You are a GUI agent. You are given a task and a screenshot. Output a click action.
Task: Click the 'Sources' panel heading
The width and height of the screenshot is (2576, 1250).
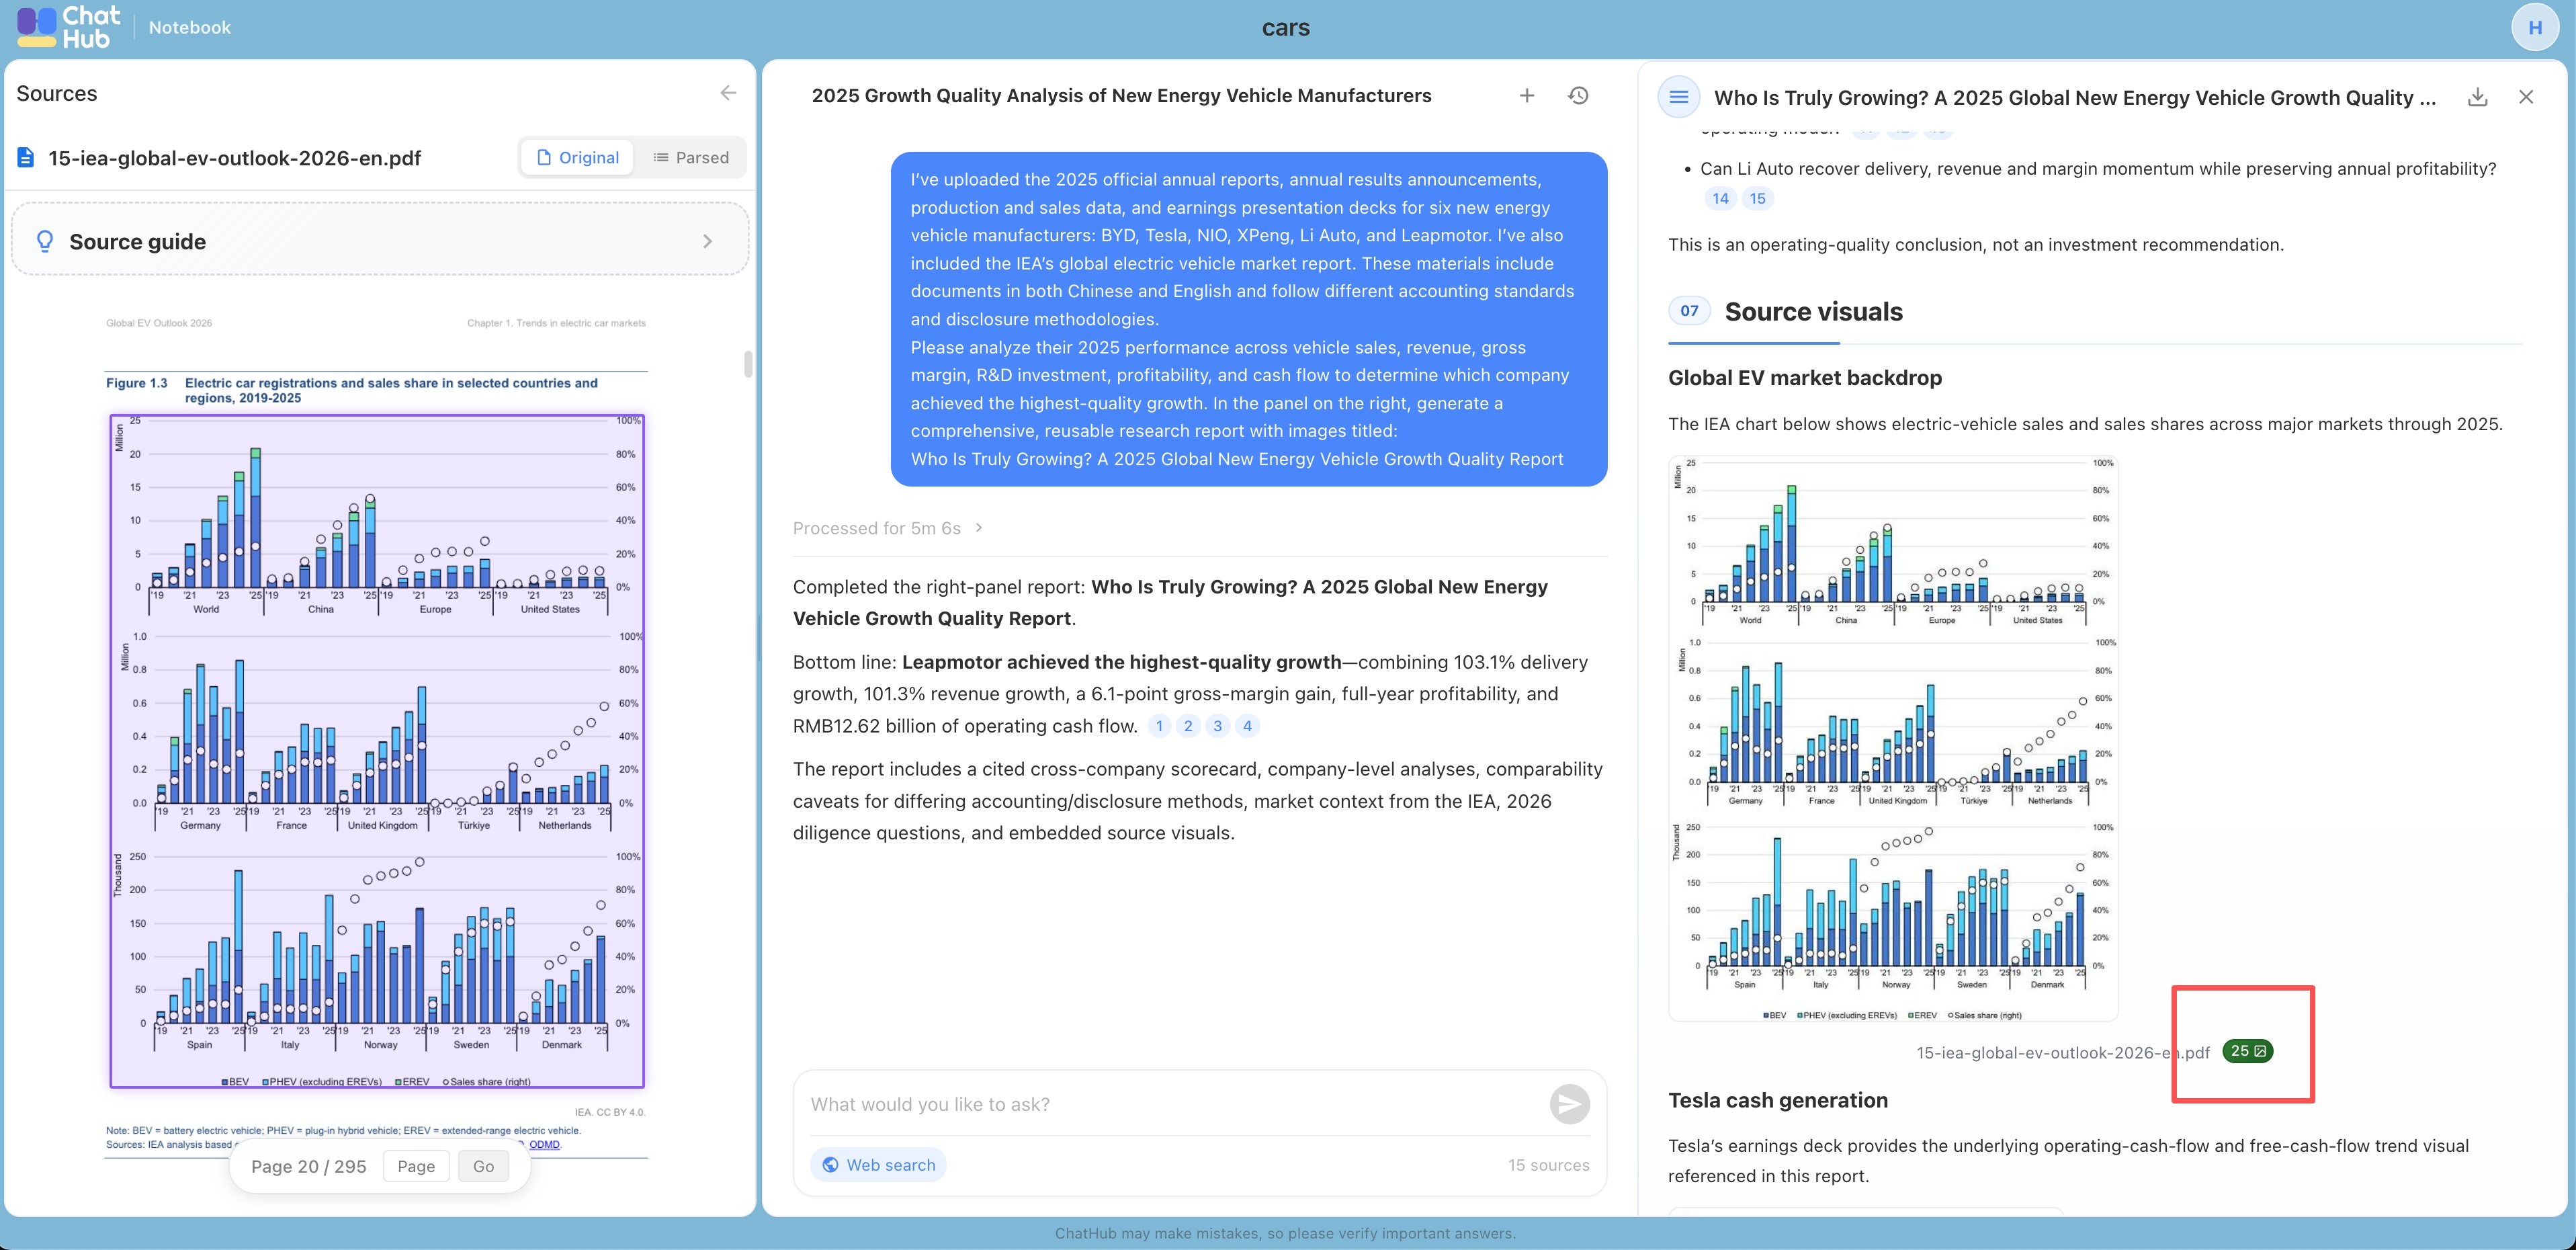[57, 93]
